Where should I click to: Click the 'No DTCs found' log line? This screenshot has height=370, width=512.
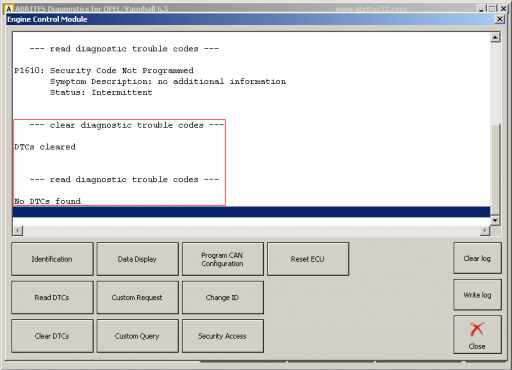click(47, 201)
